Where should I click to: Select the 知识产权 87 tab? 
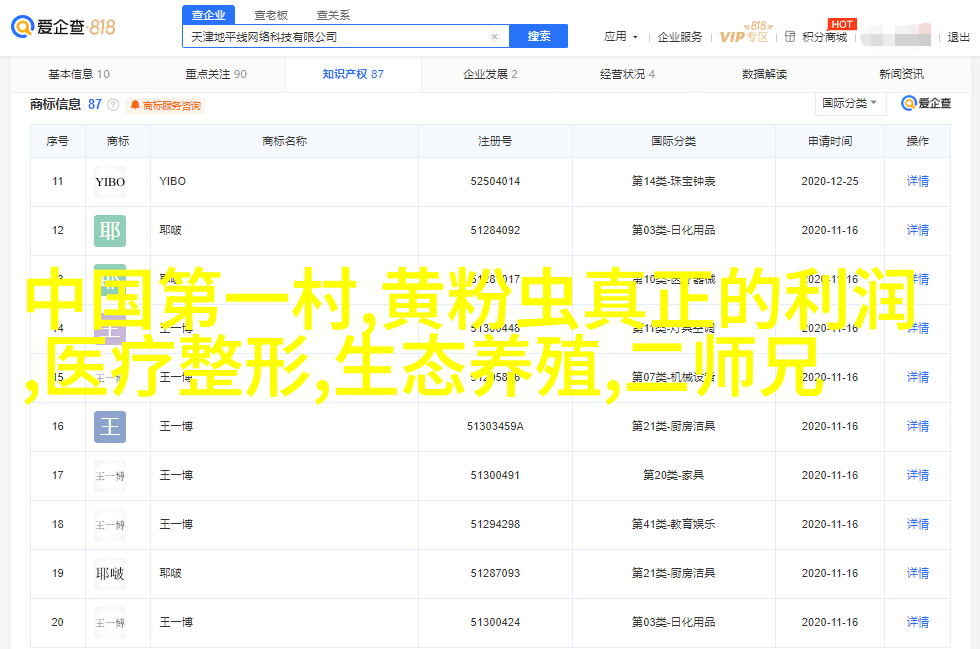pyautogui.click(x=353, y=74)
